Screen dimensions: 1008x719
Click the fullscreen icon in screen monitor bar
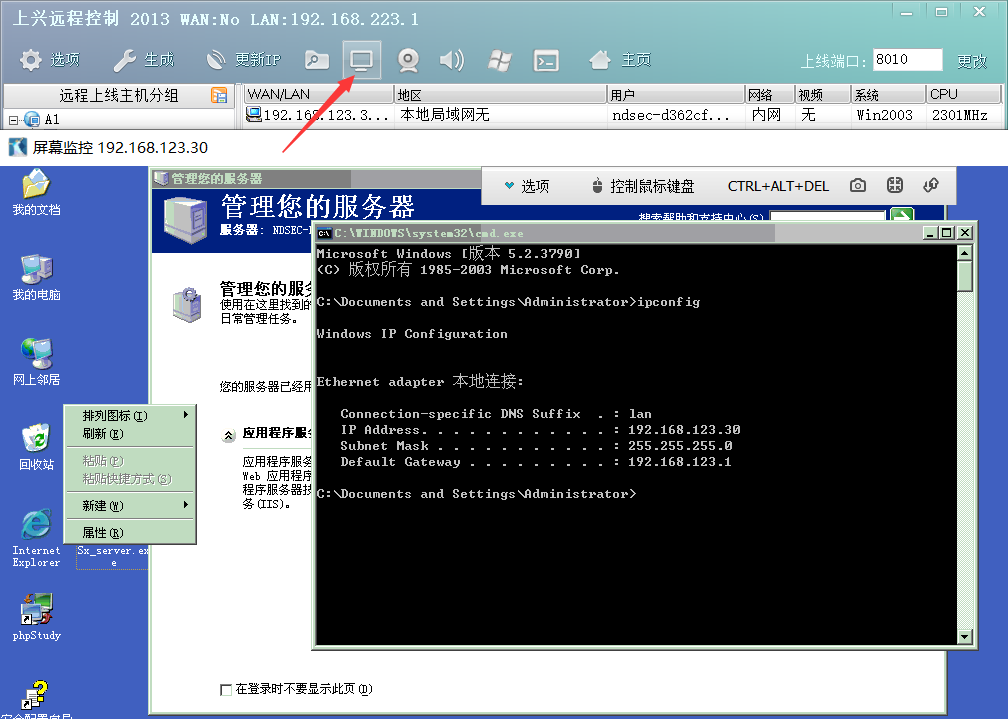[x=894, y=186]
